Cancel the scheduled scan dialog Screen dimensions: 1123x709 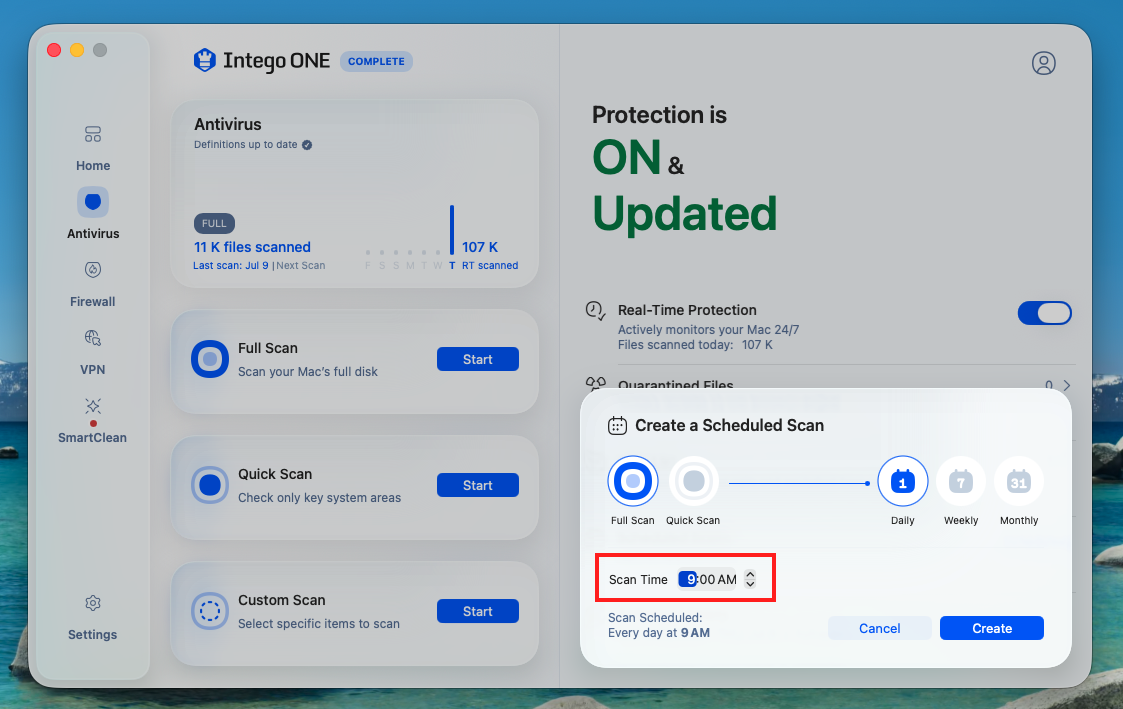click(879, 628)
